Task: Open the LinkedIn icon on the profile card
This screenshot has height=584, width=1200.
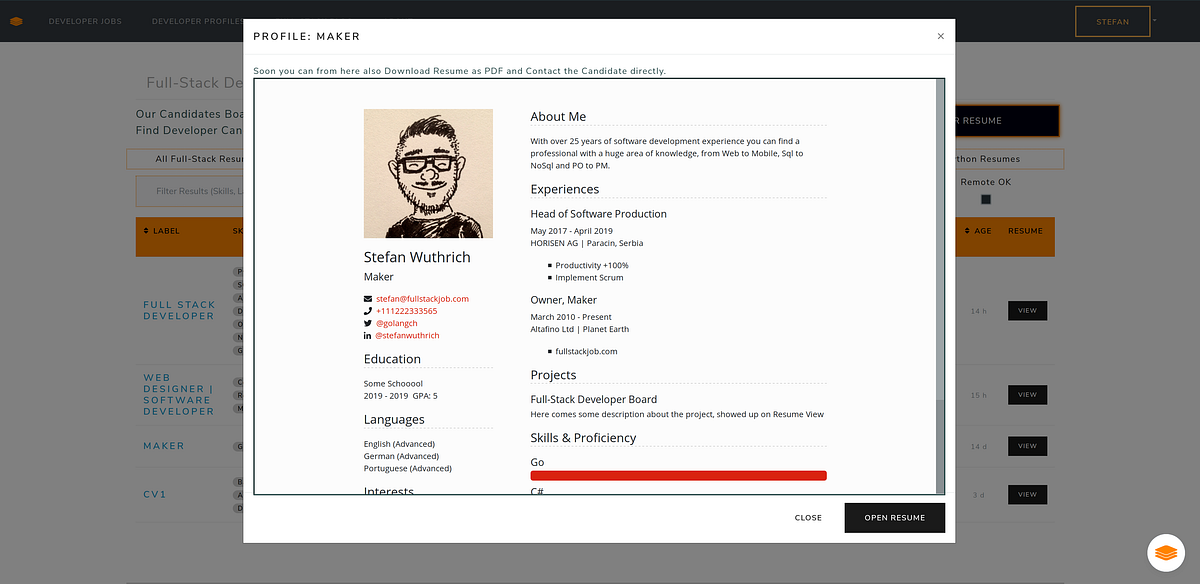Action: tap(368, 335)
